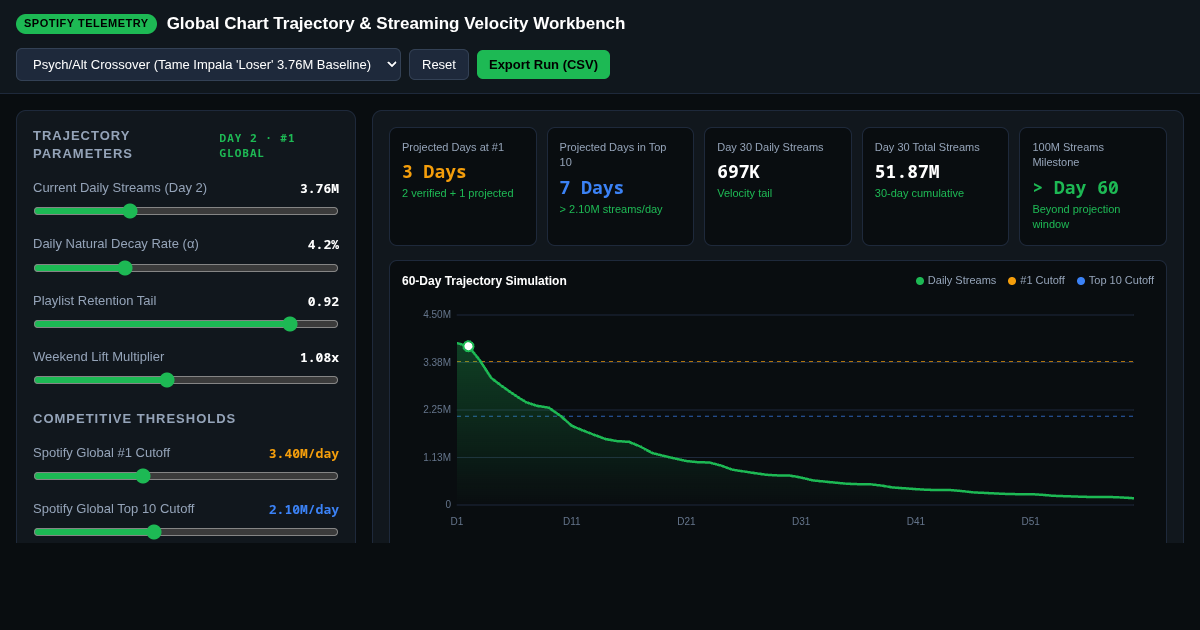
Task: Click the 2.10M/day cutoff value
Action: [304, 509]
